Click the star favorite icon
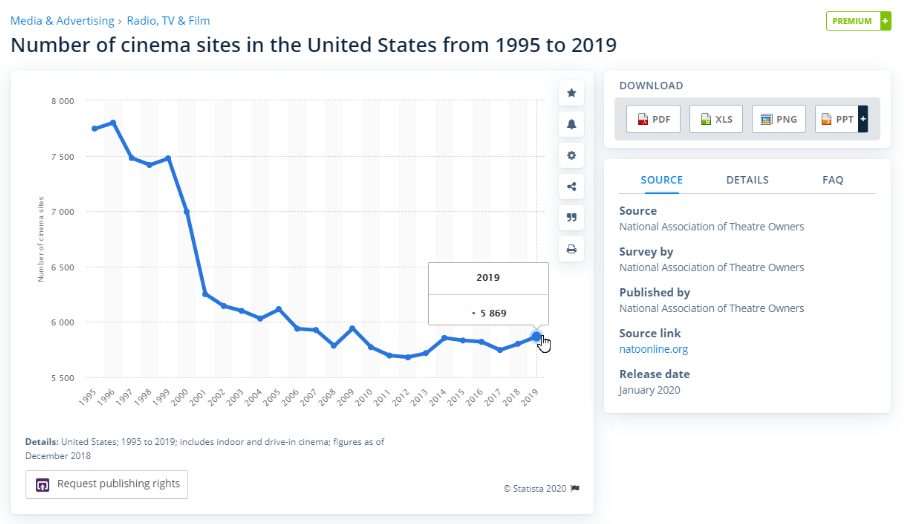904x524 pixels. [572, 93]
